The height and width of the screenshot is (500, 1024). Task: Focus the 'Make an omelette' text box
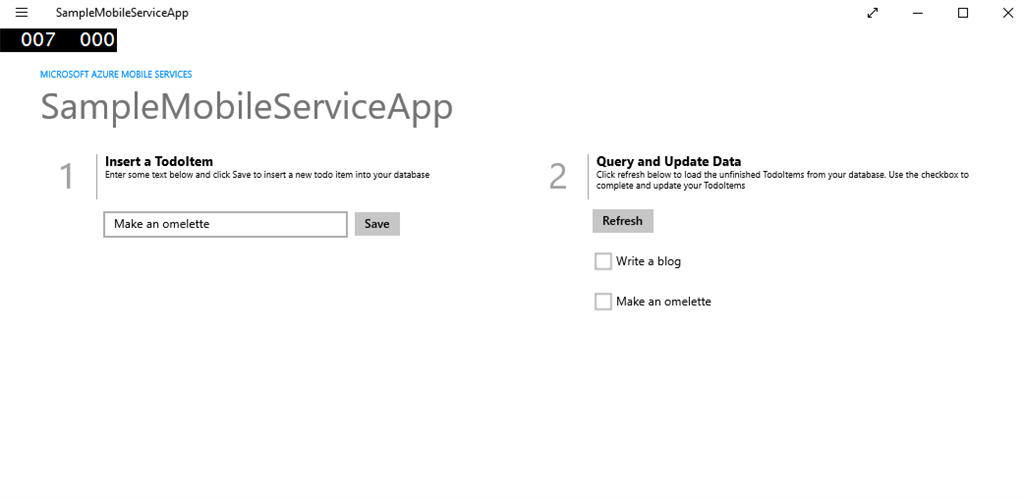pyautogui.click(x=225, y=224)
